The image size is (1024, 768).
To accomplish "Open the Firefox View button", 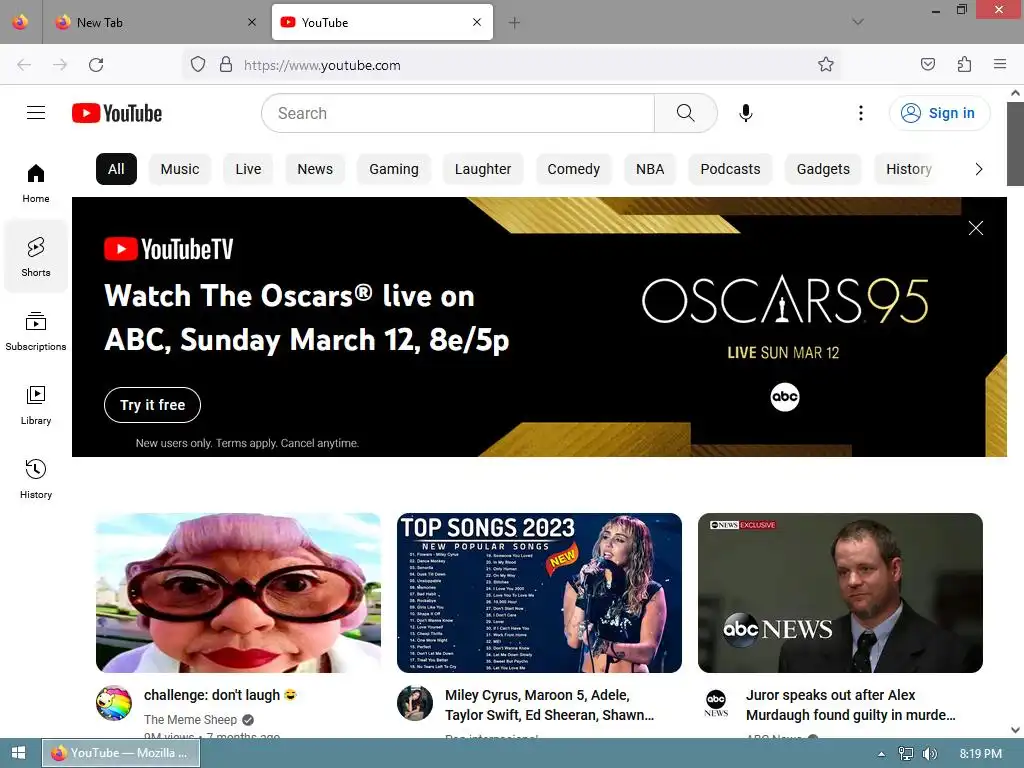I will (x=20, y=22).
